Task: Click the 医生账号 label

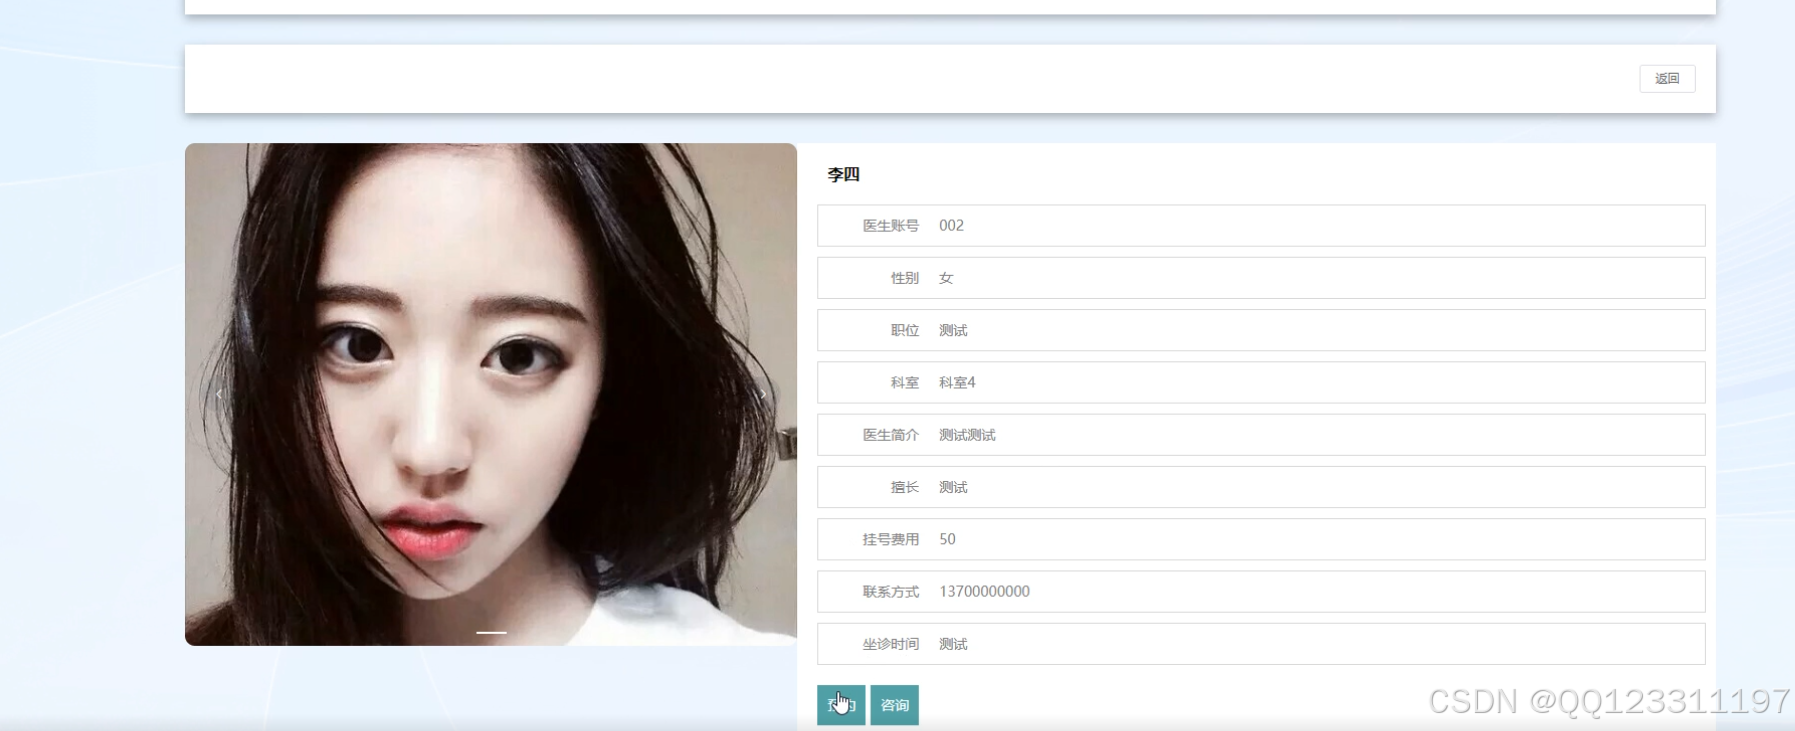Action: (891, 226)
